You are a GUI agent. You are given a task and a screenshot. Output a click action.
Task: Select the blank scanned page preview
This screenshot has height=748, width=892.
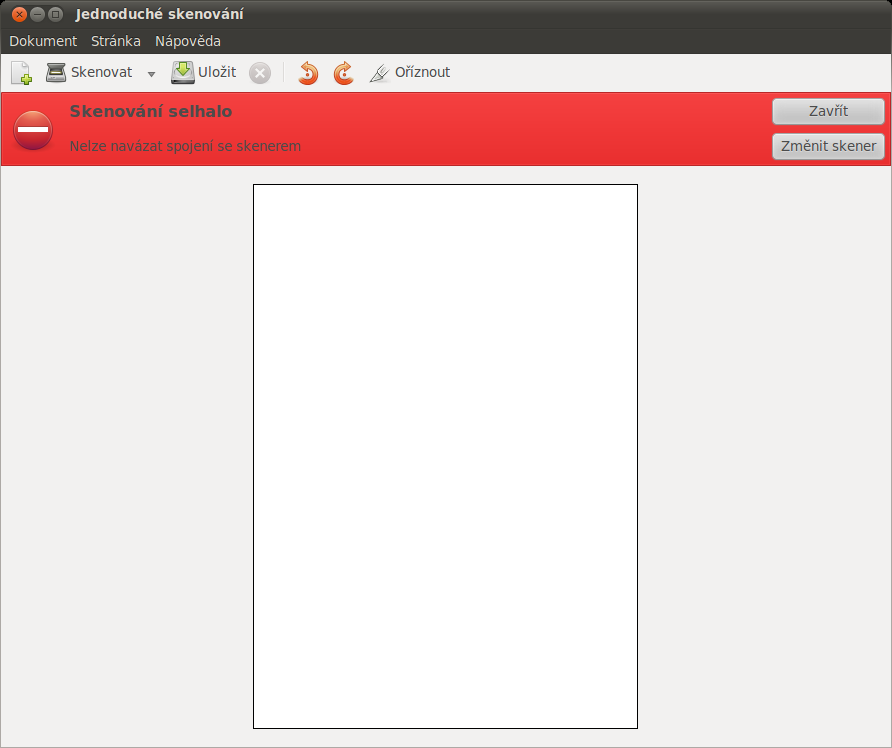445,456
